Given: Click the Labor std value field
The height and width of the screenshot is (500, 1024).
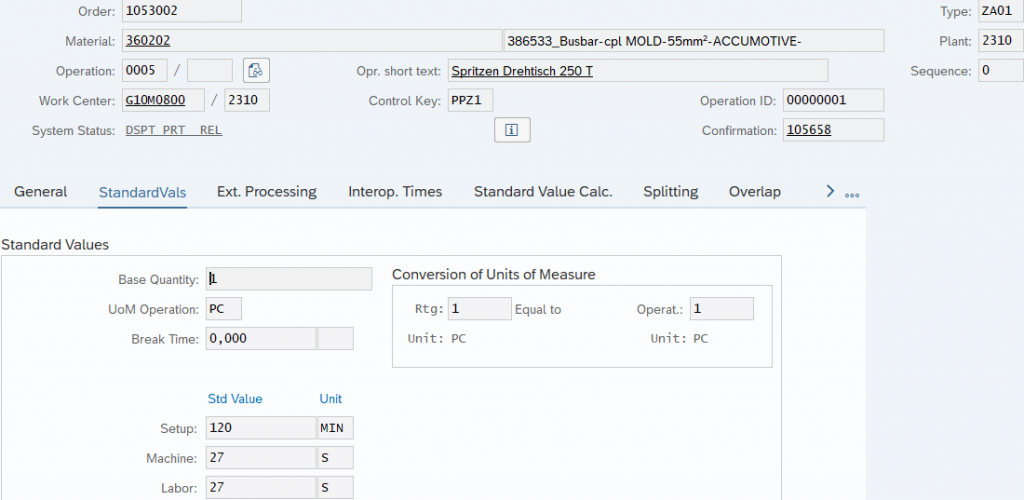Looking at the screenshot, I should [260, 488].
